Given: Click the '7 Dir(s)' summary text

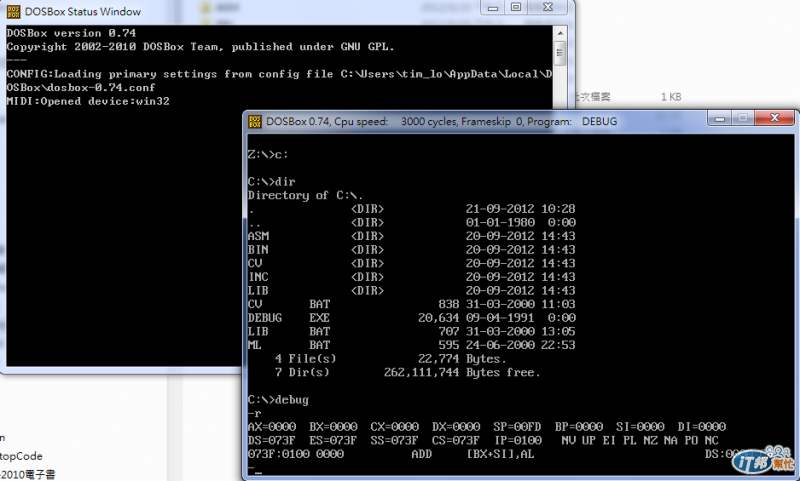Looking at the screenshot, I should 302,372.
